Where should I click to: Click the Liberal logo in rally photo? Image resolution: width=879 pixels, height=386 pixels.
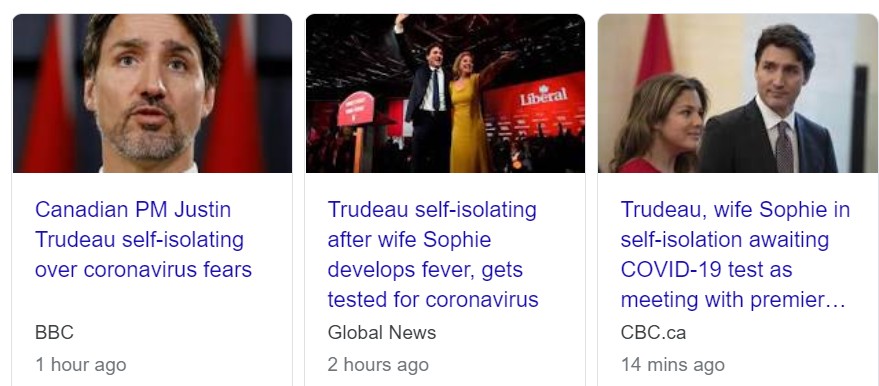(543, 96)
